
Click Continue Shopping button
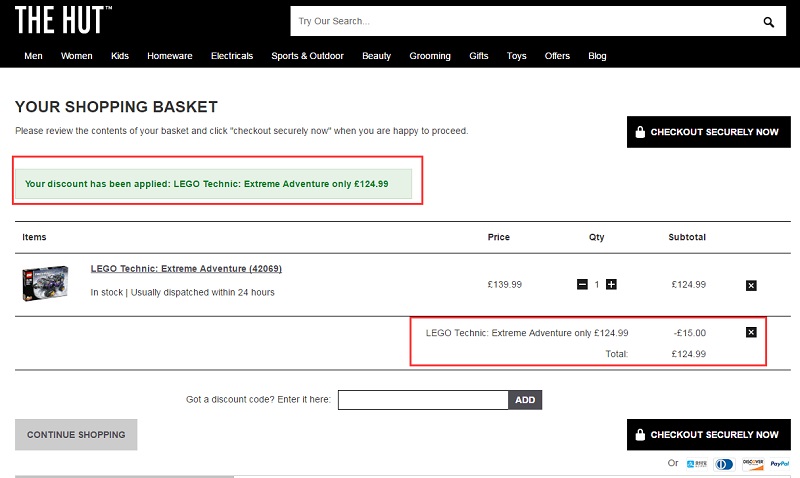76,435
